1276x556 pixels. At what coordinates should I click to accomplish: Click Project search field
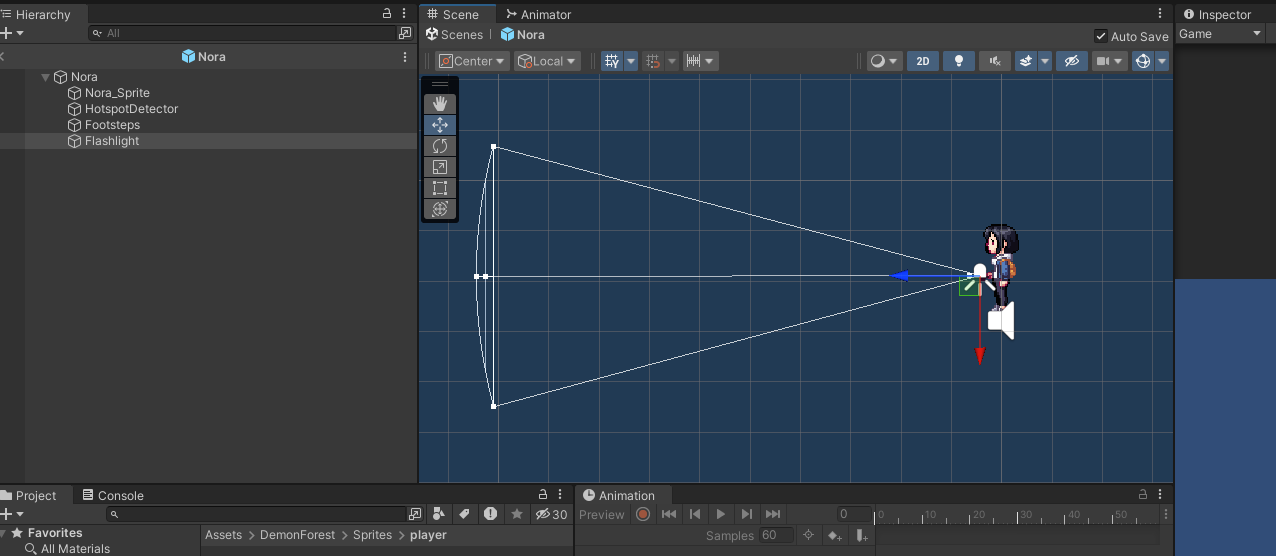click(x=257, y=514)
